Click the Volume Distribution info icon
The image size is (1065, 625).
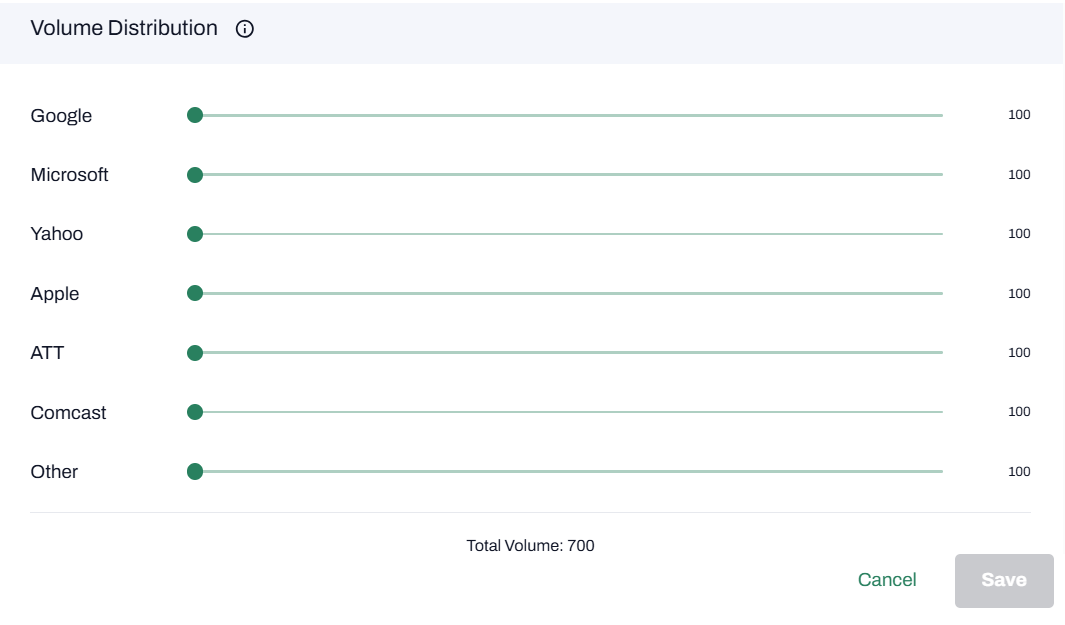point(245,29)
